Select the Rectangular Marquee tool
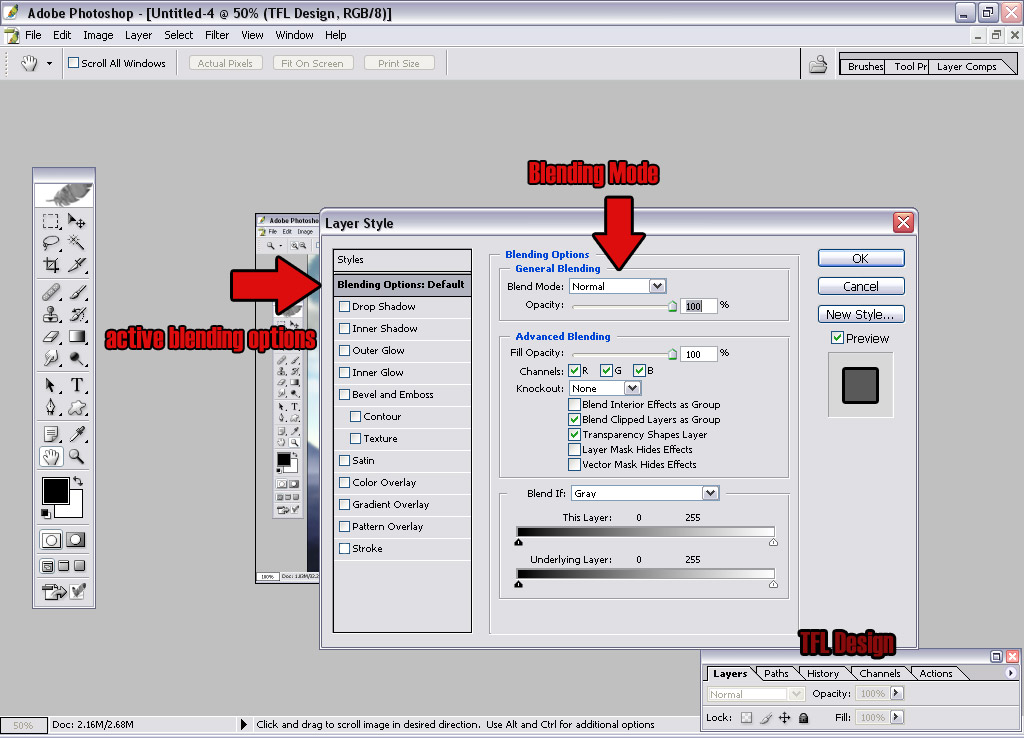 coord(51,221)
